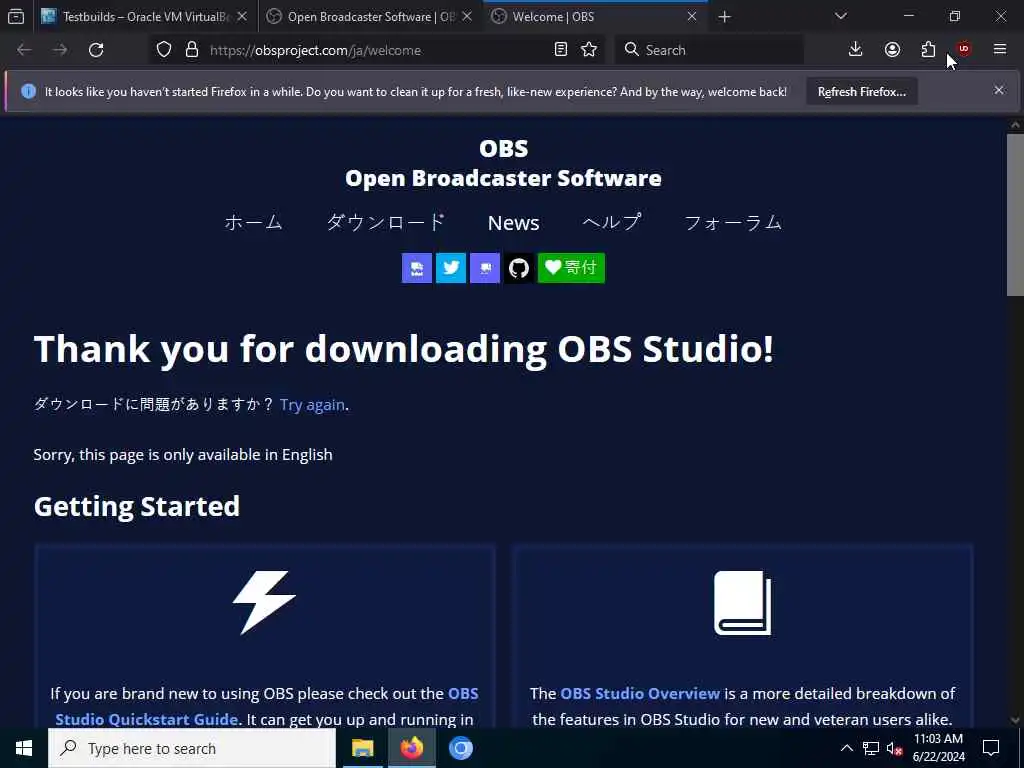Open Windows Start menu
This screenshot has width=1024, height=768.
24,748
